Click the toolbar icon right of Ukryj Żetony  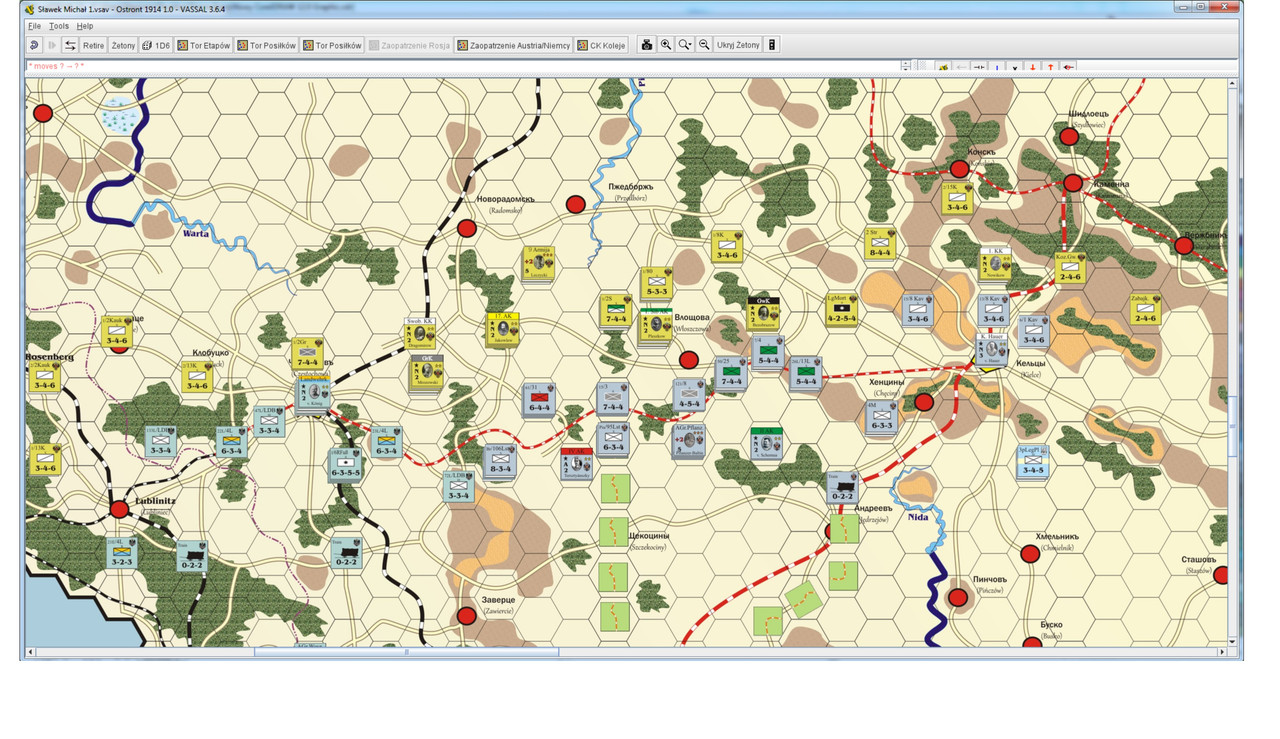(x=772, y=45)
